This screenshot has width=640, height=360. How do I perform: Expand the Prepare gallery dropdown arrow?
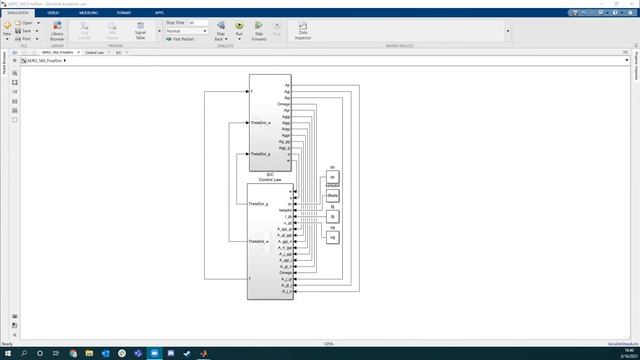159,31
